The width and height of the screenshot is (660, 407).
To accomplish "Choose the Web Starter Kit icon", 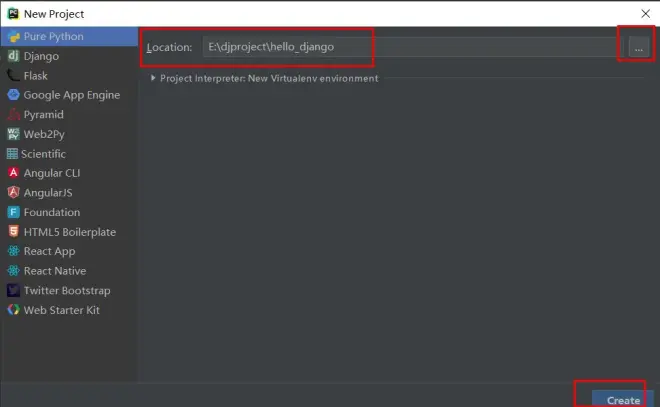I will tap(13, 310).
